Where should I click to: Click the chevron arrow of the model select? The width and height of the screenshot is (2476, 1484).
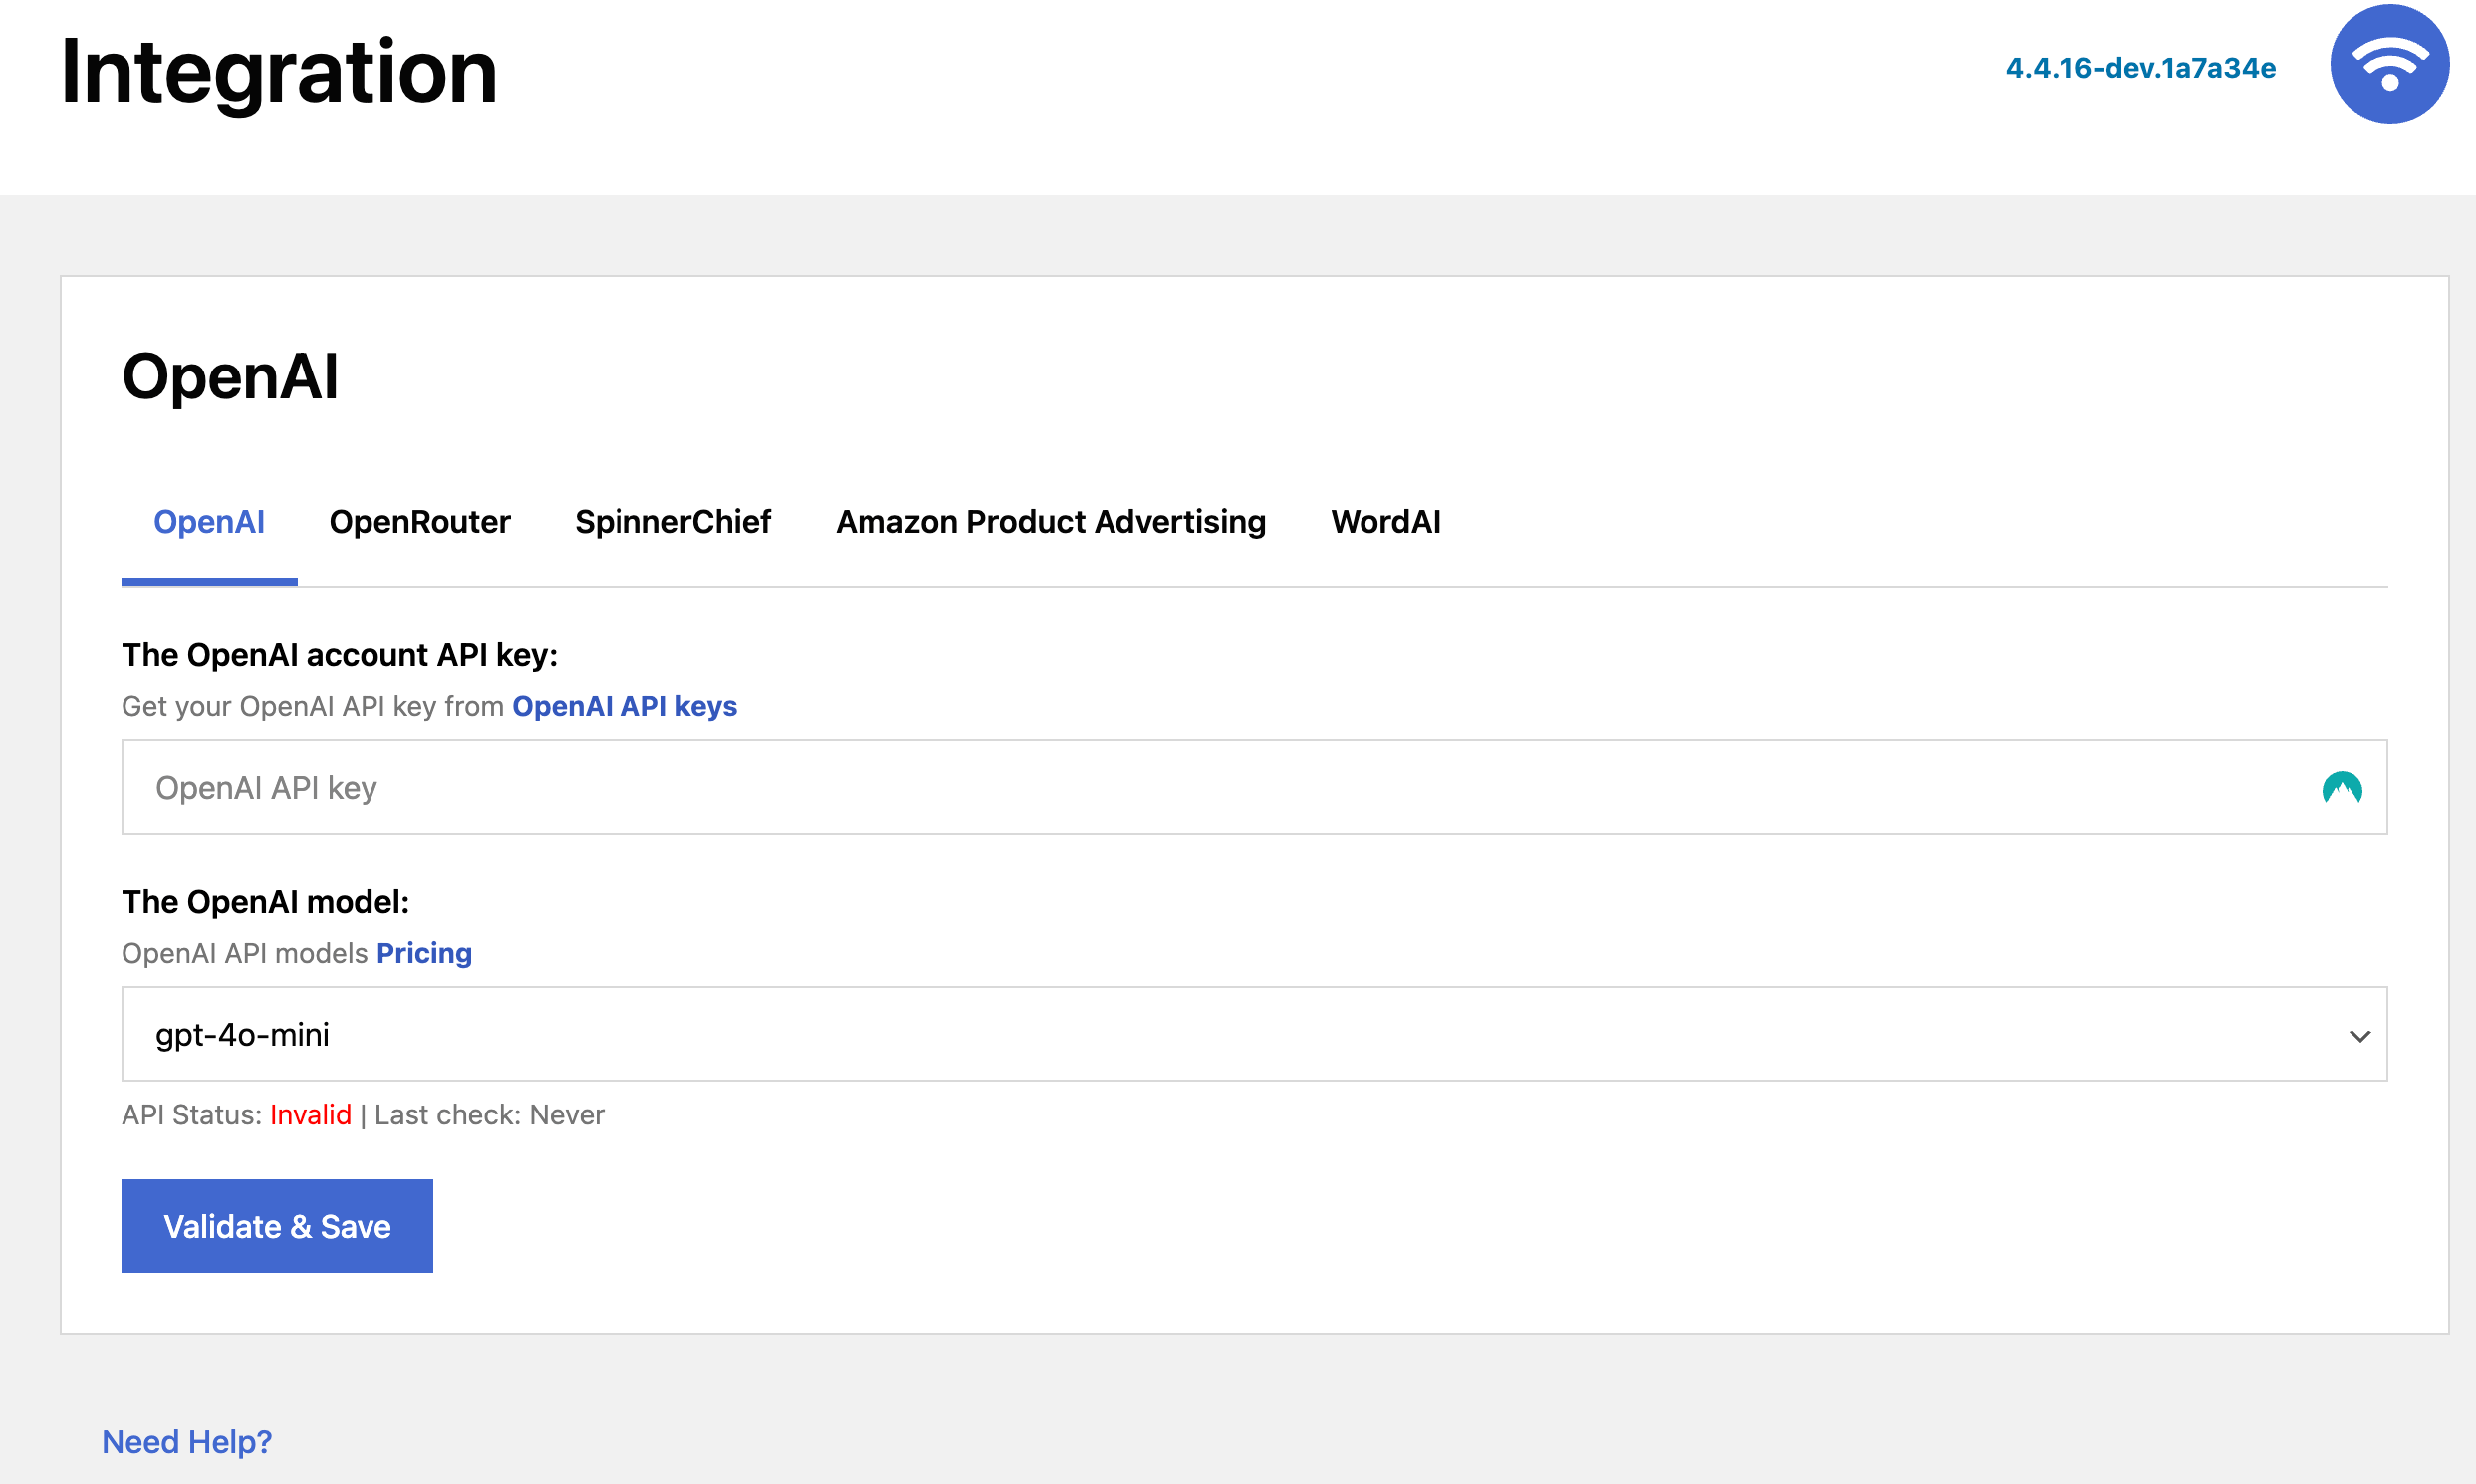pos(2359,1036)
